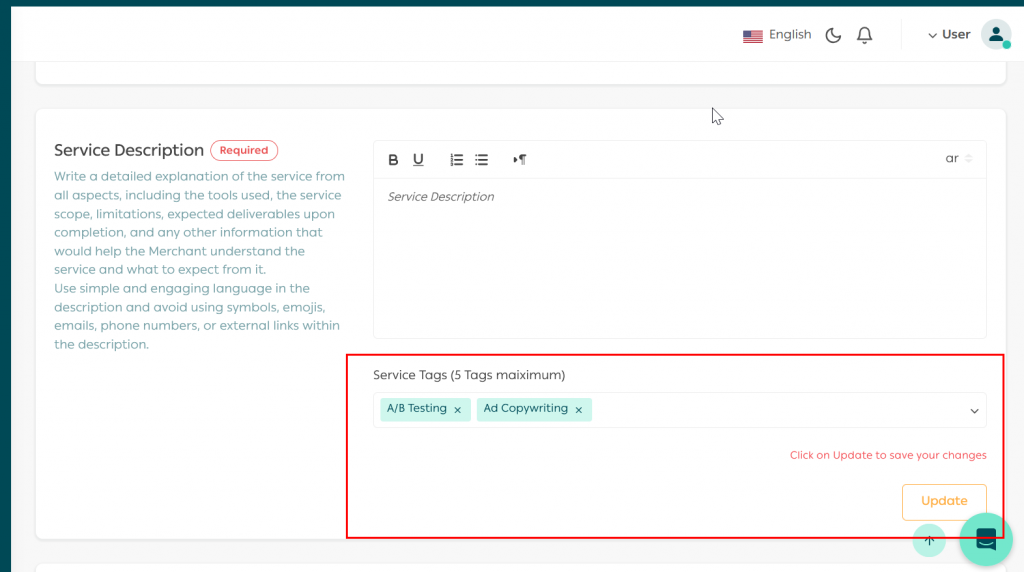The height and width of the screenshot is (572, 1024).
Task: Expand the Service Tags dropdown arrow
Action: (974, 411)
